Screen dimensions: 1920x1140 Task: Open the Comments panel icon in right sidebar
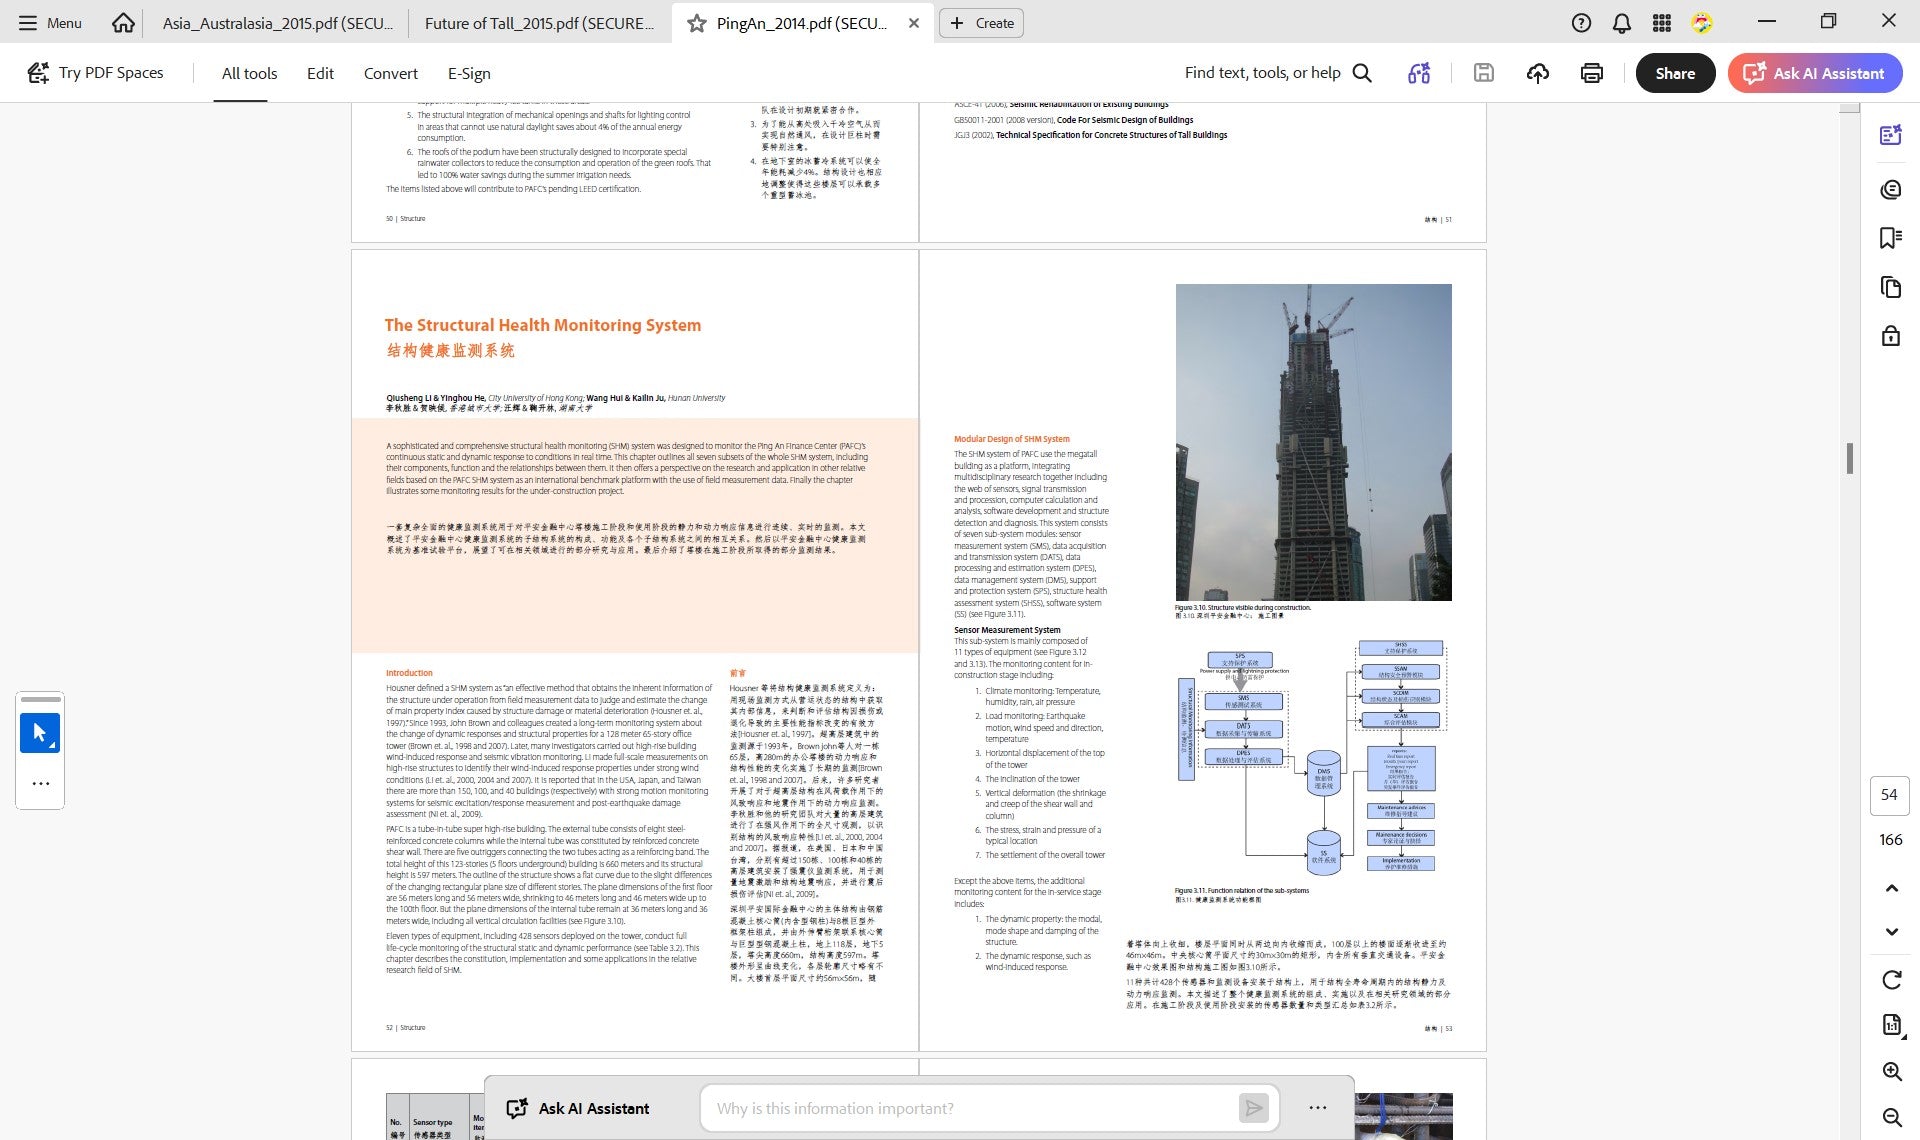(1890, 189)
